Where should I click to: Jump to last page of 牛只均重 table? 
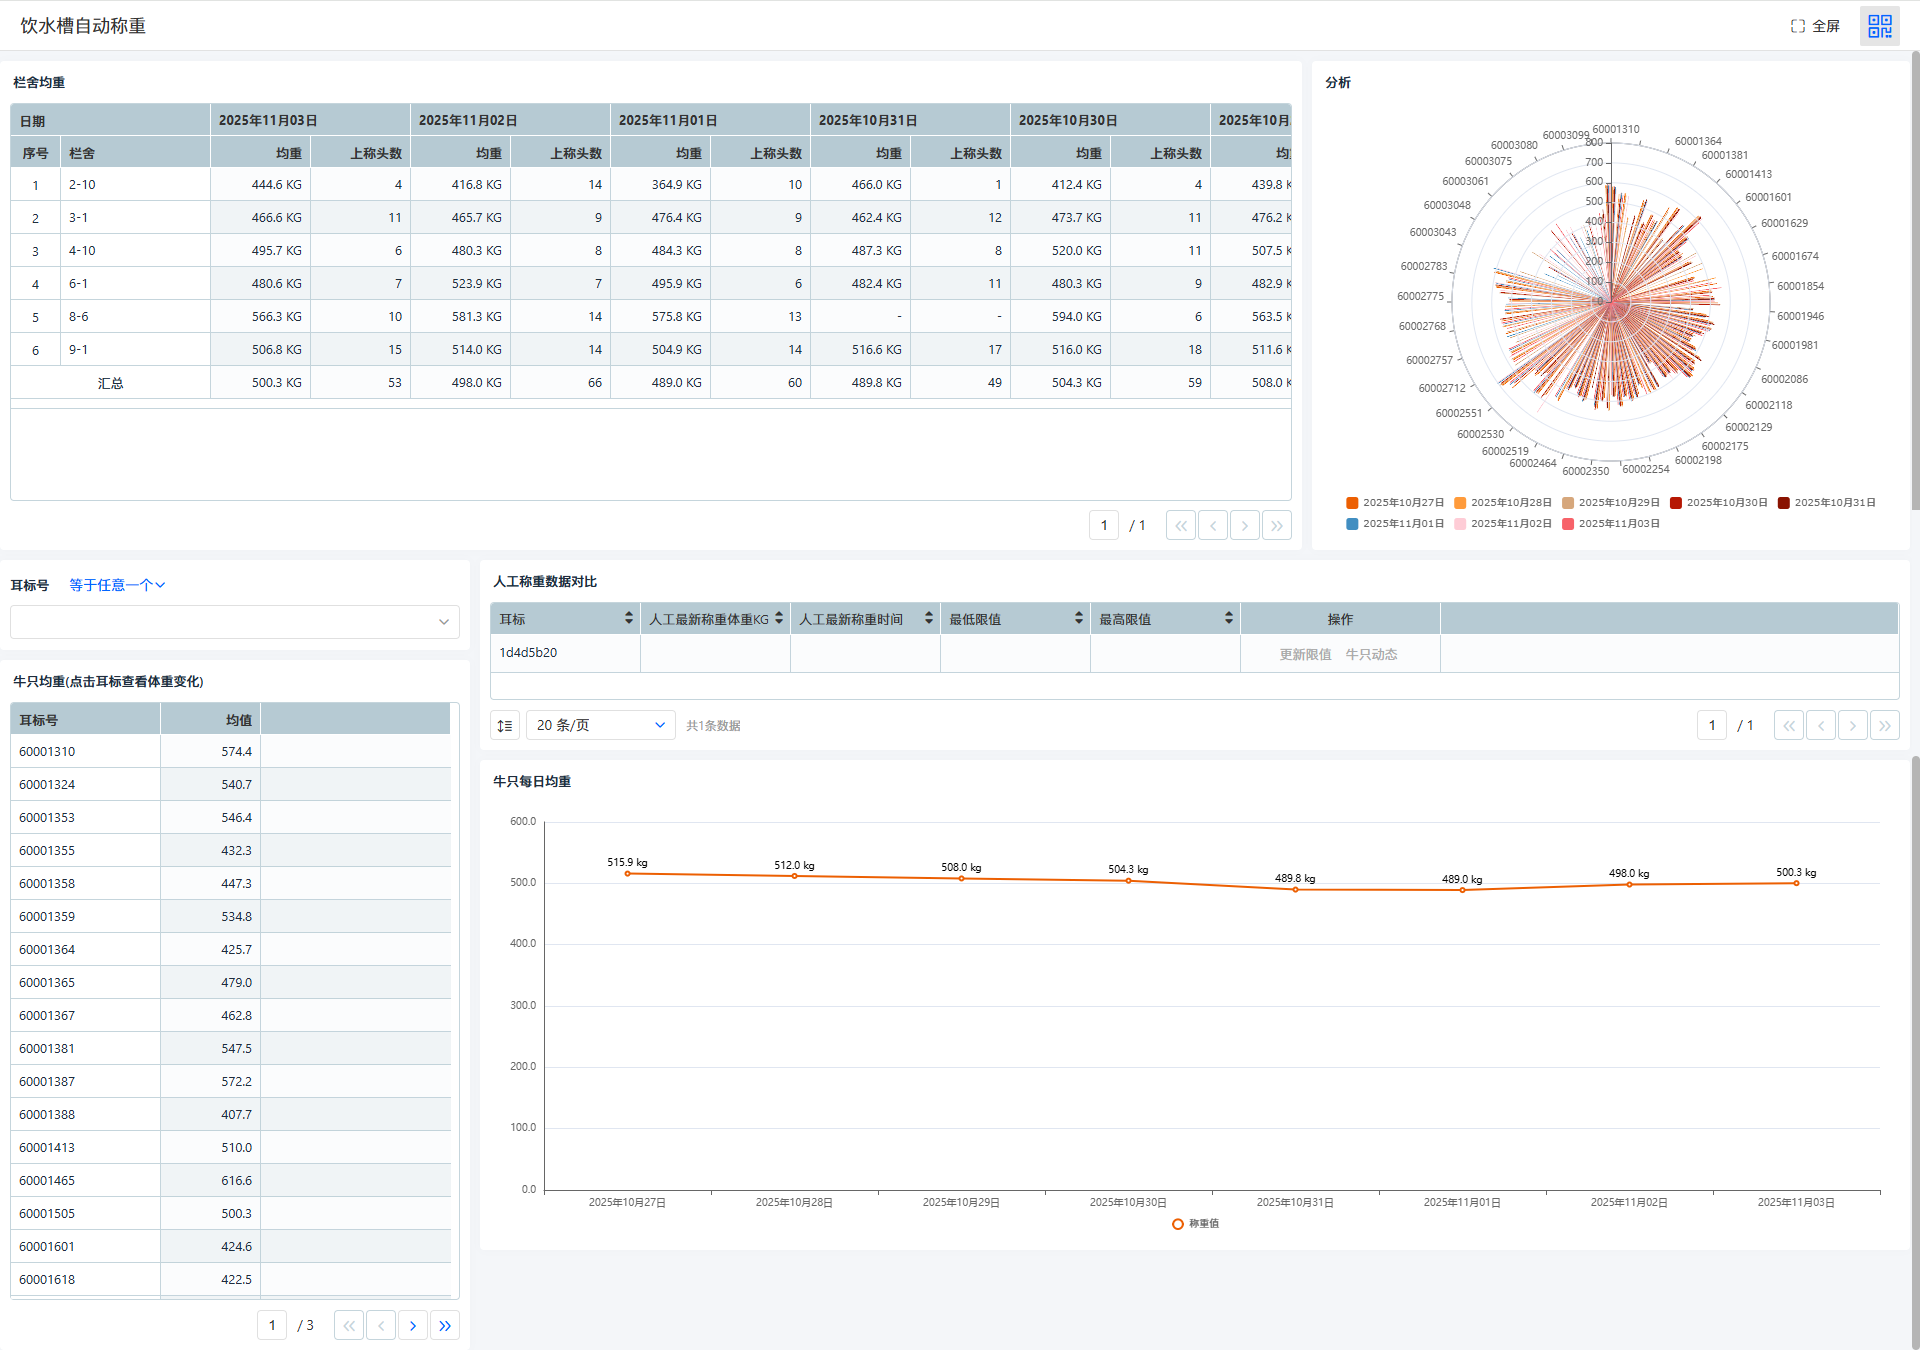[x=445, y=1325]
